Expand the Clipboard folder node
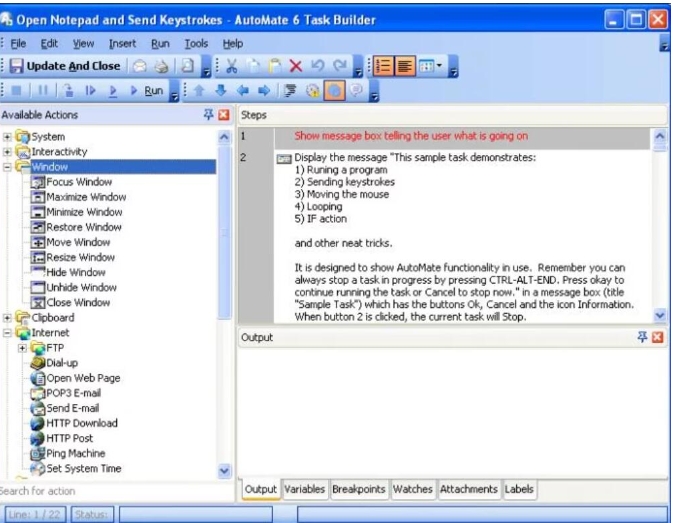673x523 pixels. pos(7,318)
